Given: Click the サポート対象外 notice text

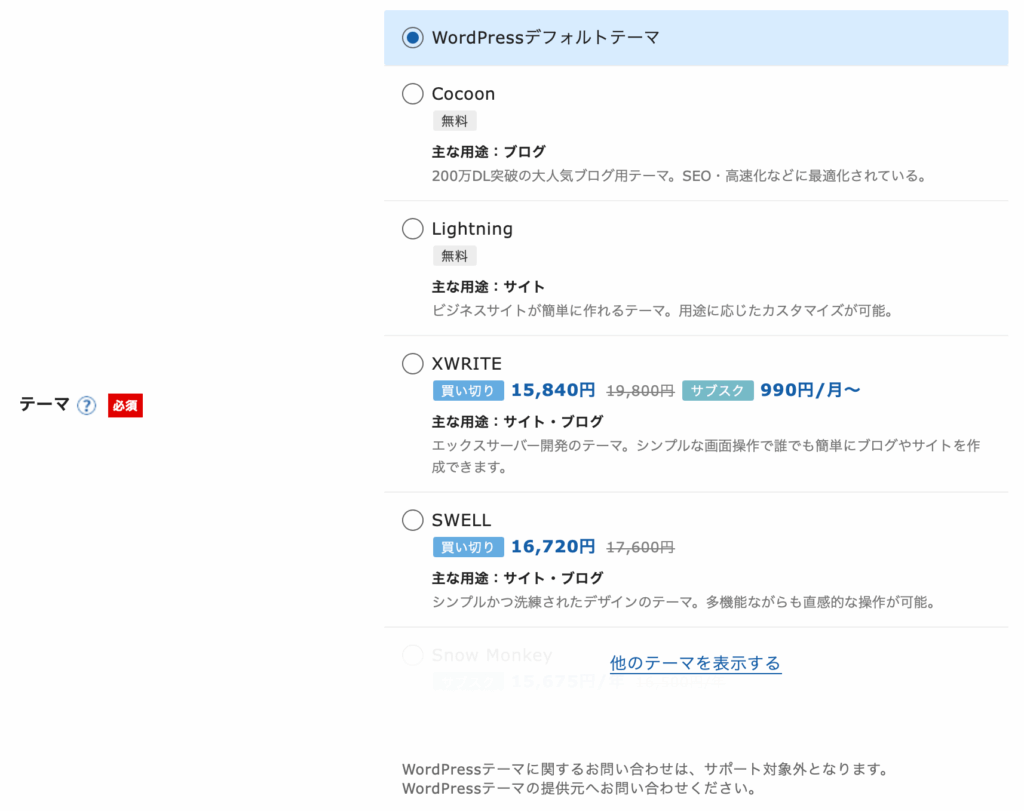Looking at the screenshot, I should tap(645, 769).
